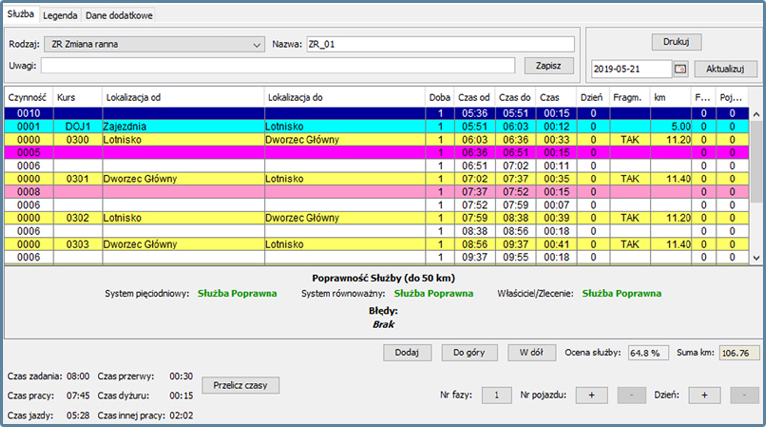This screenshot has height=427, width=766.
Task: Click the date field 2019-05-21
Action: click(631, 69)
